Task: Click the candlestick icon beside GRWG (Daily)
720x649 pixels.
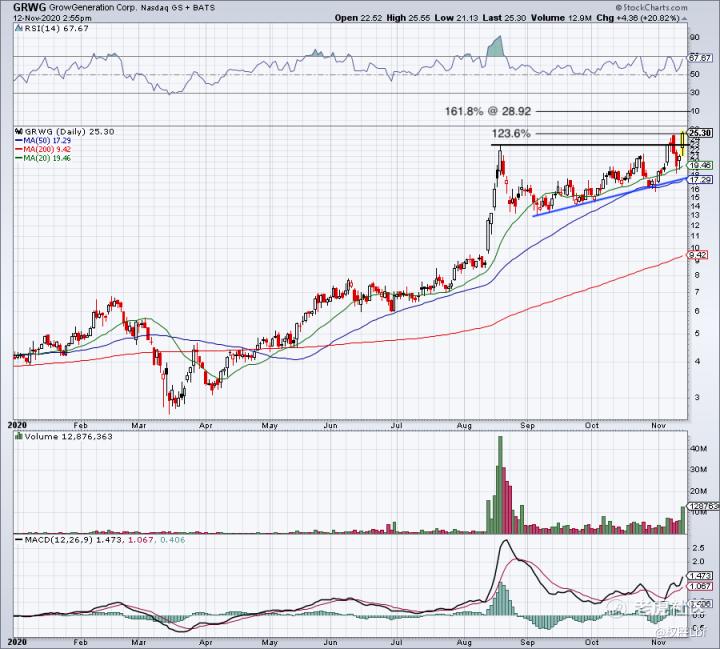Action: tap(19, 131)
